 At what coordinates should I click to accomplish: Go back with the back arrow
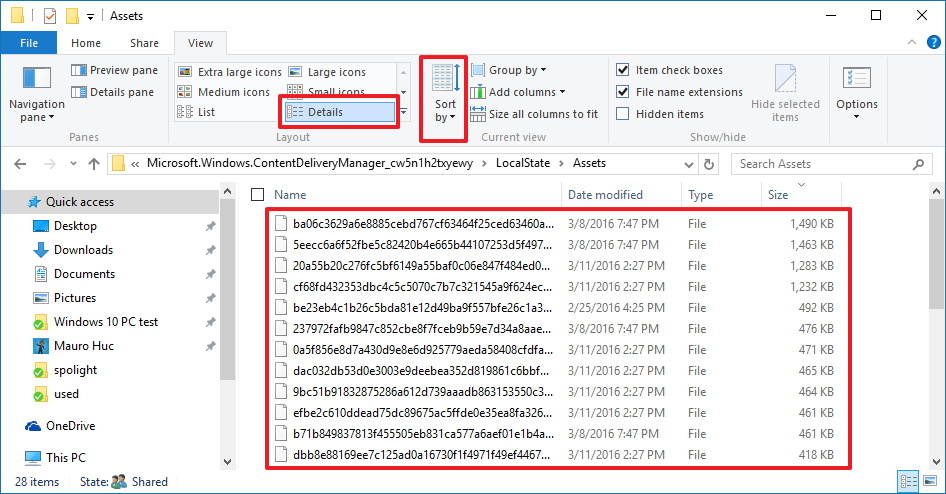click(x=20, y=163)
